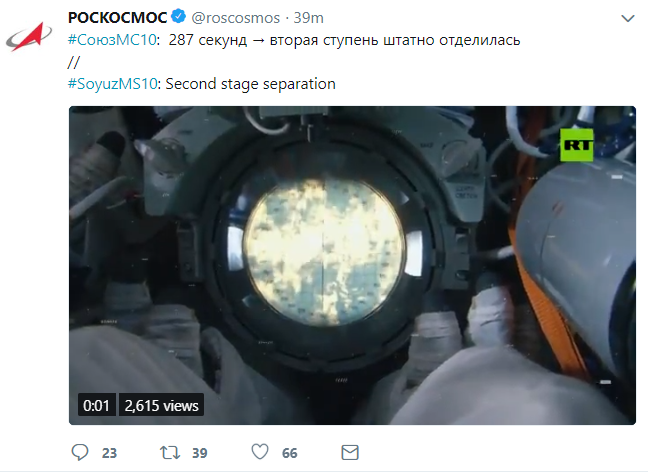Click the 23 replies count
The height and width of the screenshot is (475, 648).
(110, 453)
